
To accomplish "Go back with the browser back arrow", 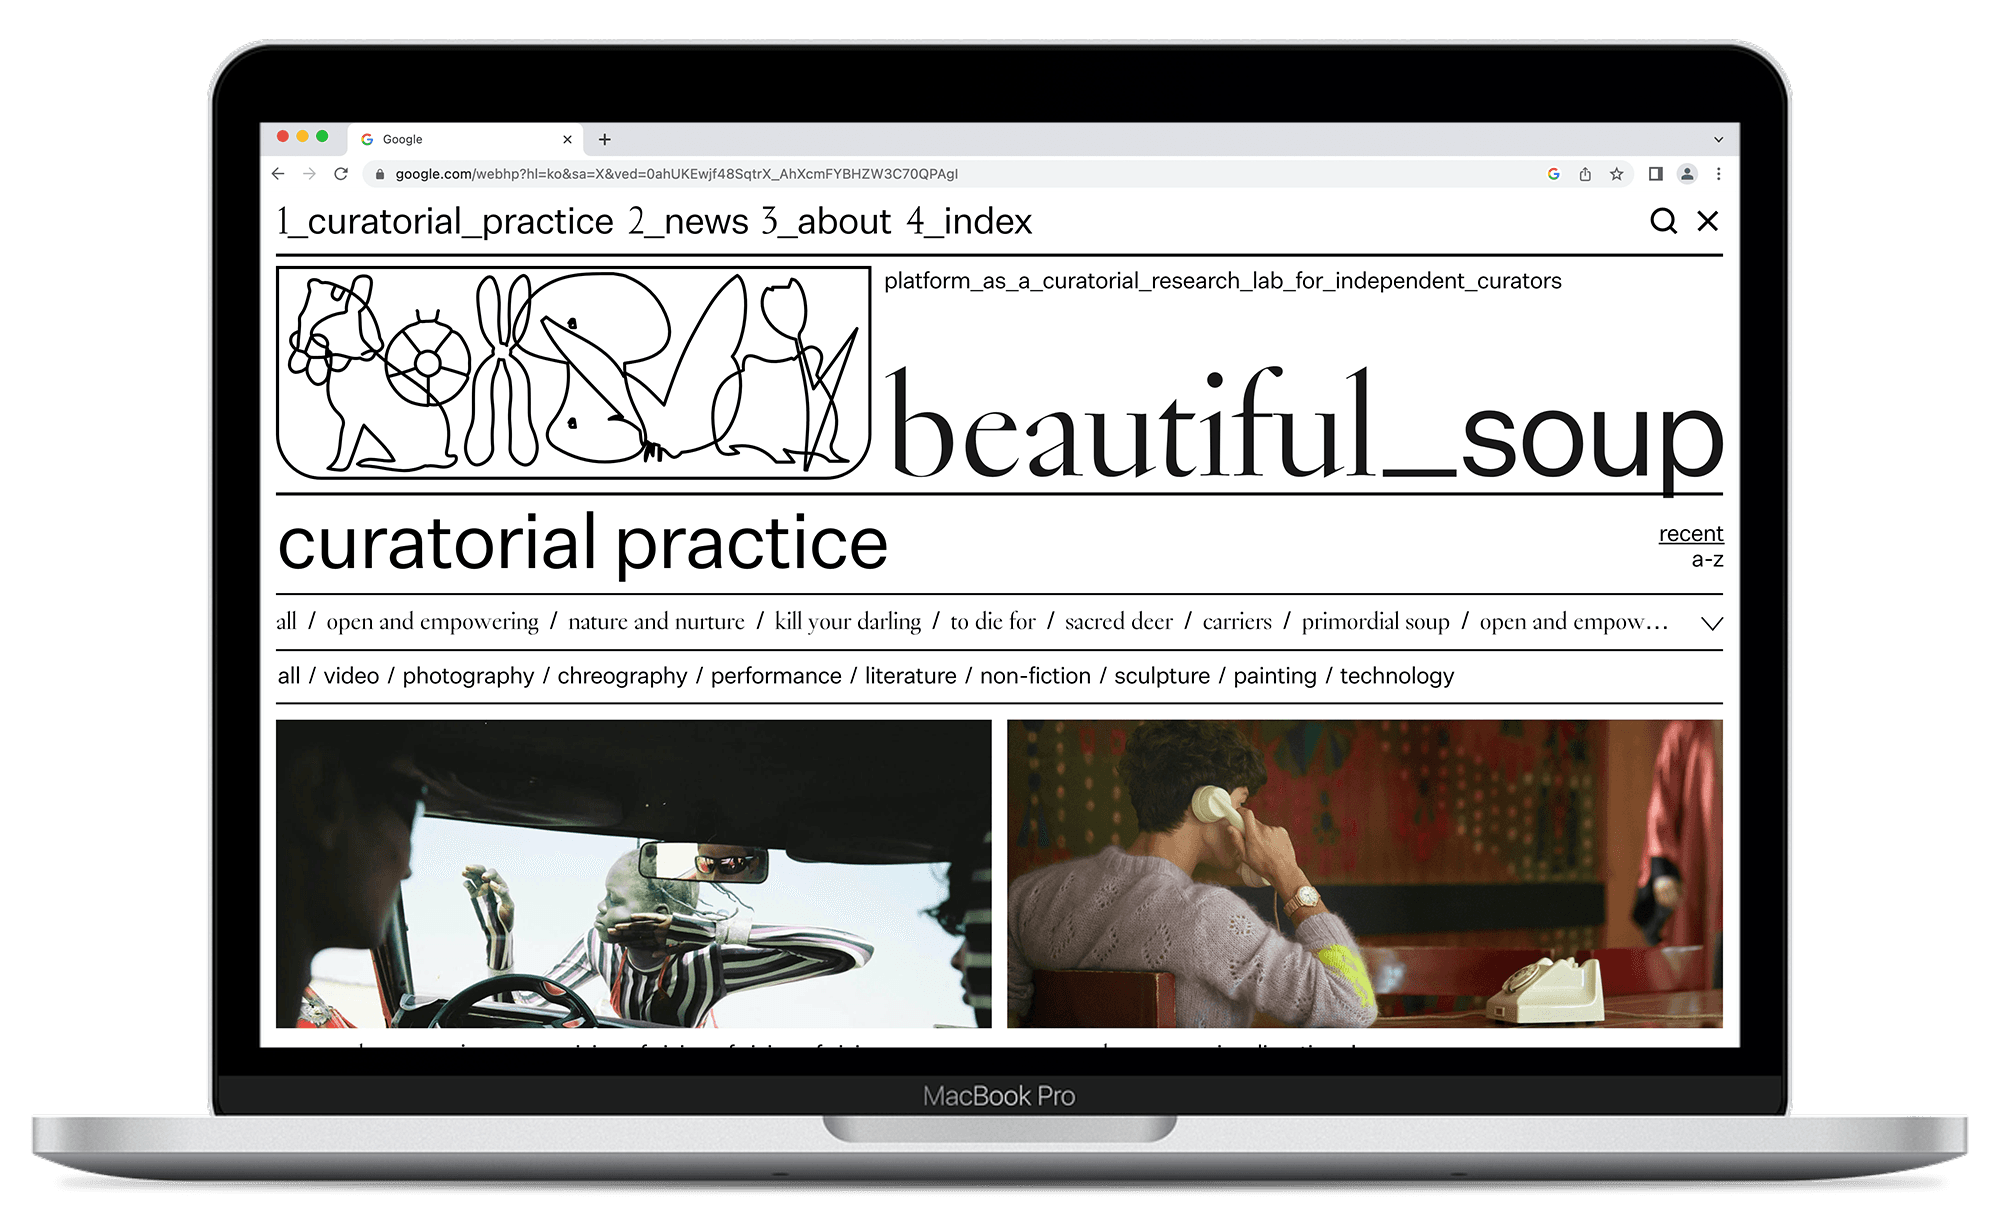I will pos(278,174).
